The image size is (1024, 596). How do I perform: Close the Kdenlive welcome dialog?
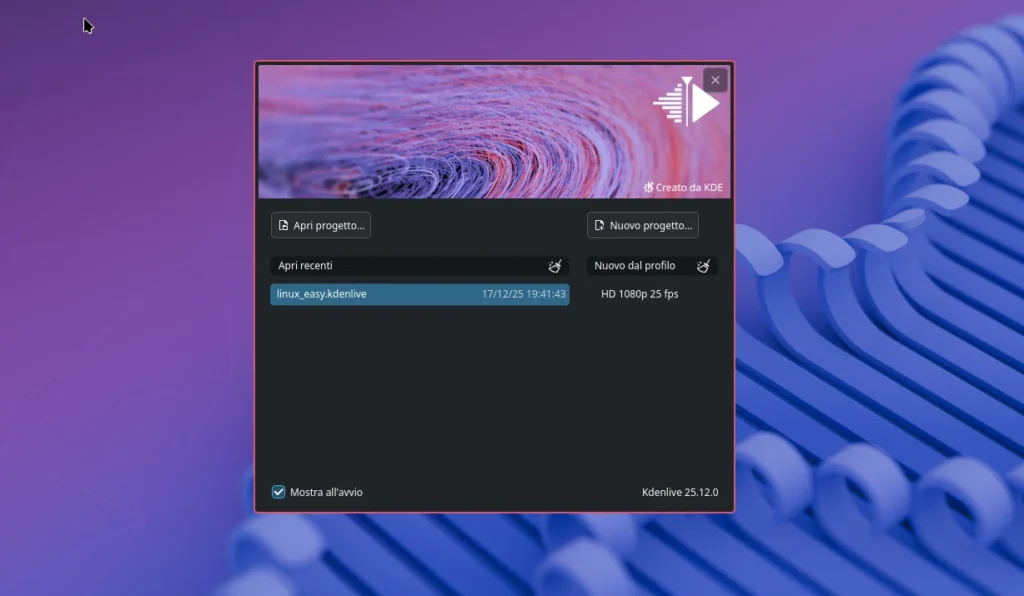click(715, 80)
